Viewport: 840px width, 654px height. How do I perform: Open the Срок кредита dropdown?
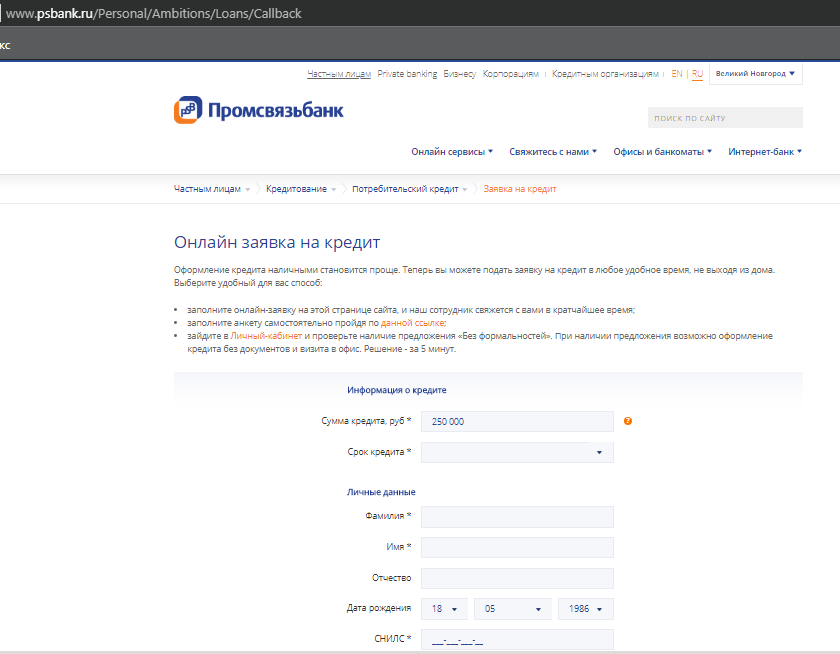coord(517,452)
